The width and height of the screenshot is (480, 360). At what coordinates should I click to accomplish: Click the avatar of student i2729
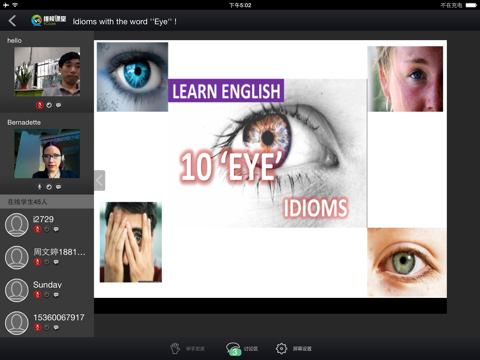[x=17, y=225]
